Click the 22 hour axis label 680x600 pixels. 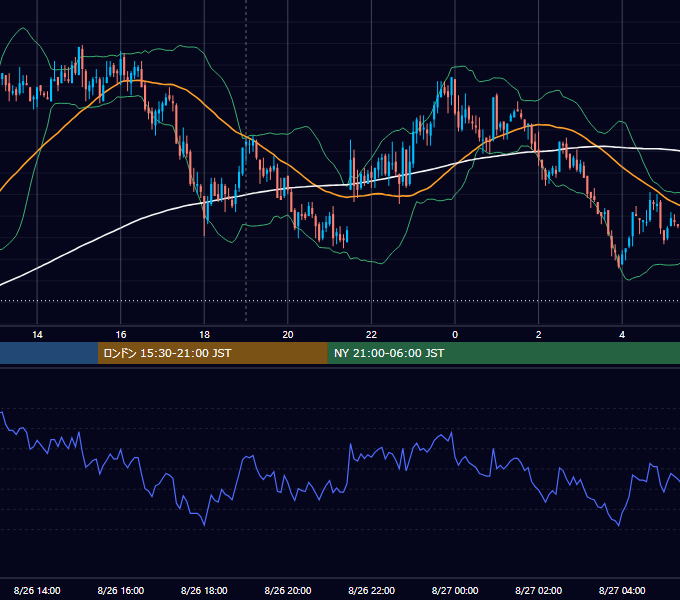coord(371,335)
